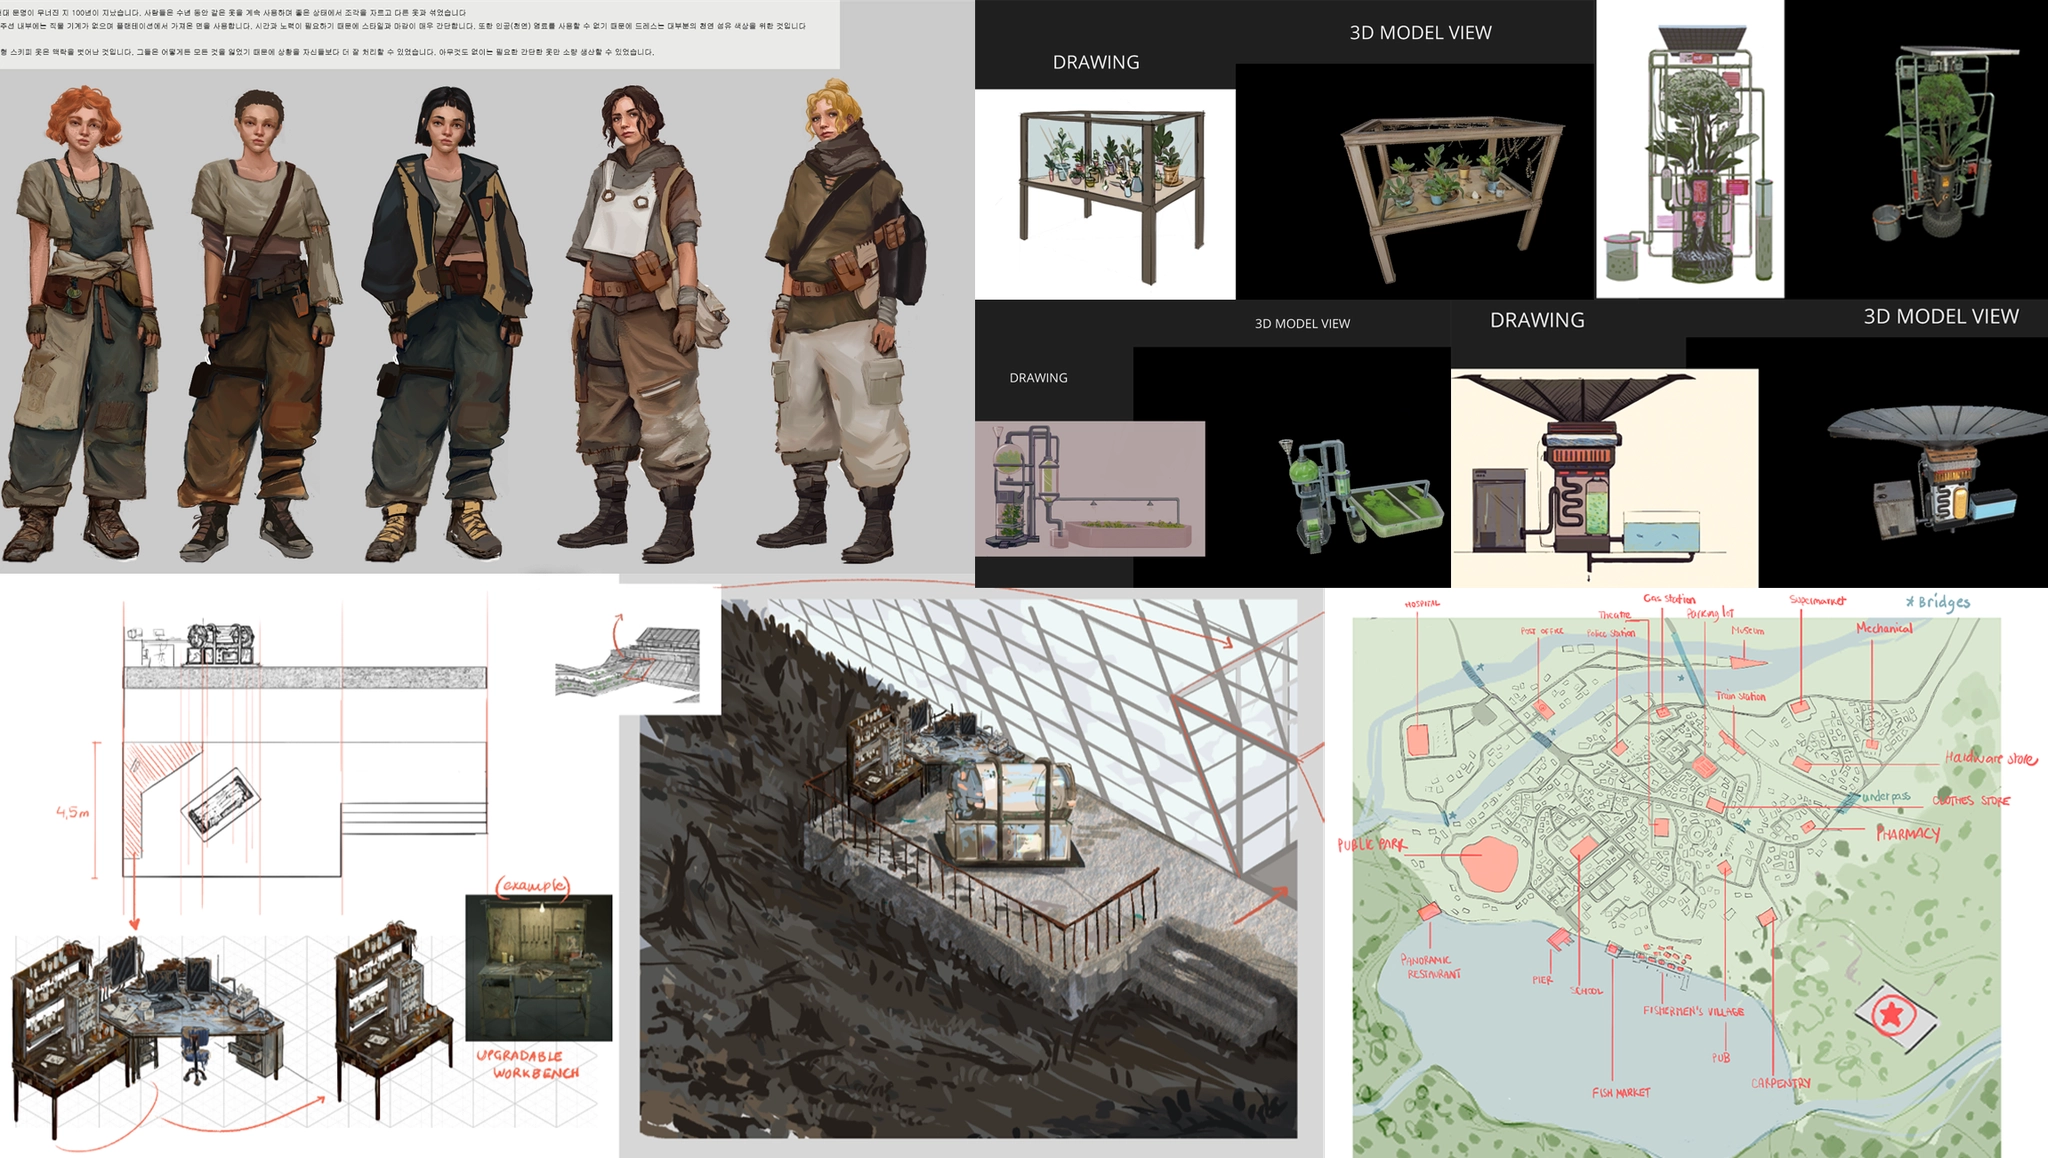Click the tall tree hydroponic tower drawing
2048x1158 pixels.
1689,150
